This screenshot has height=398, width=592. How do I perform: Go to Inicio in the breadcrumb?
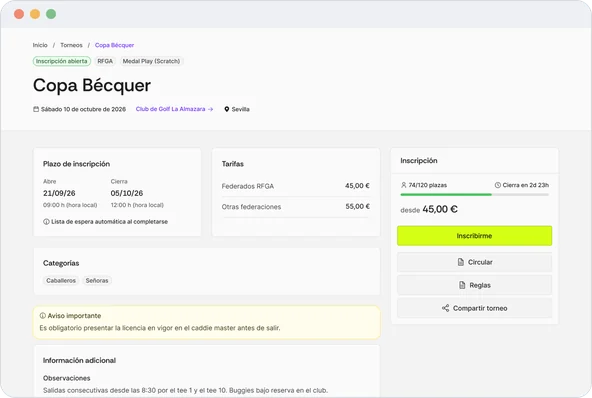(40, 45)
